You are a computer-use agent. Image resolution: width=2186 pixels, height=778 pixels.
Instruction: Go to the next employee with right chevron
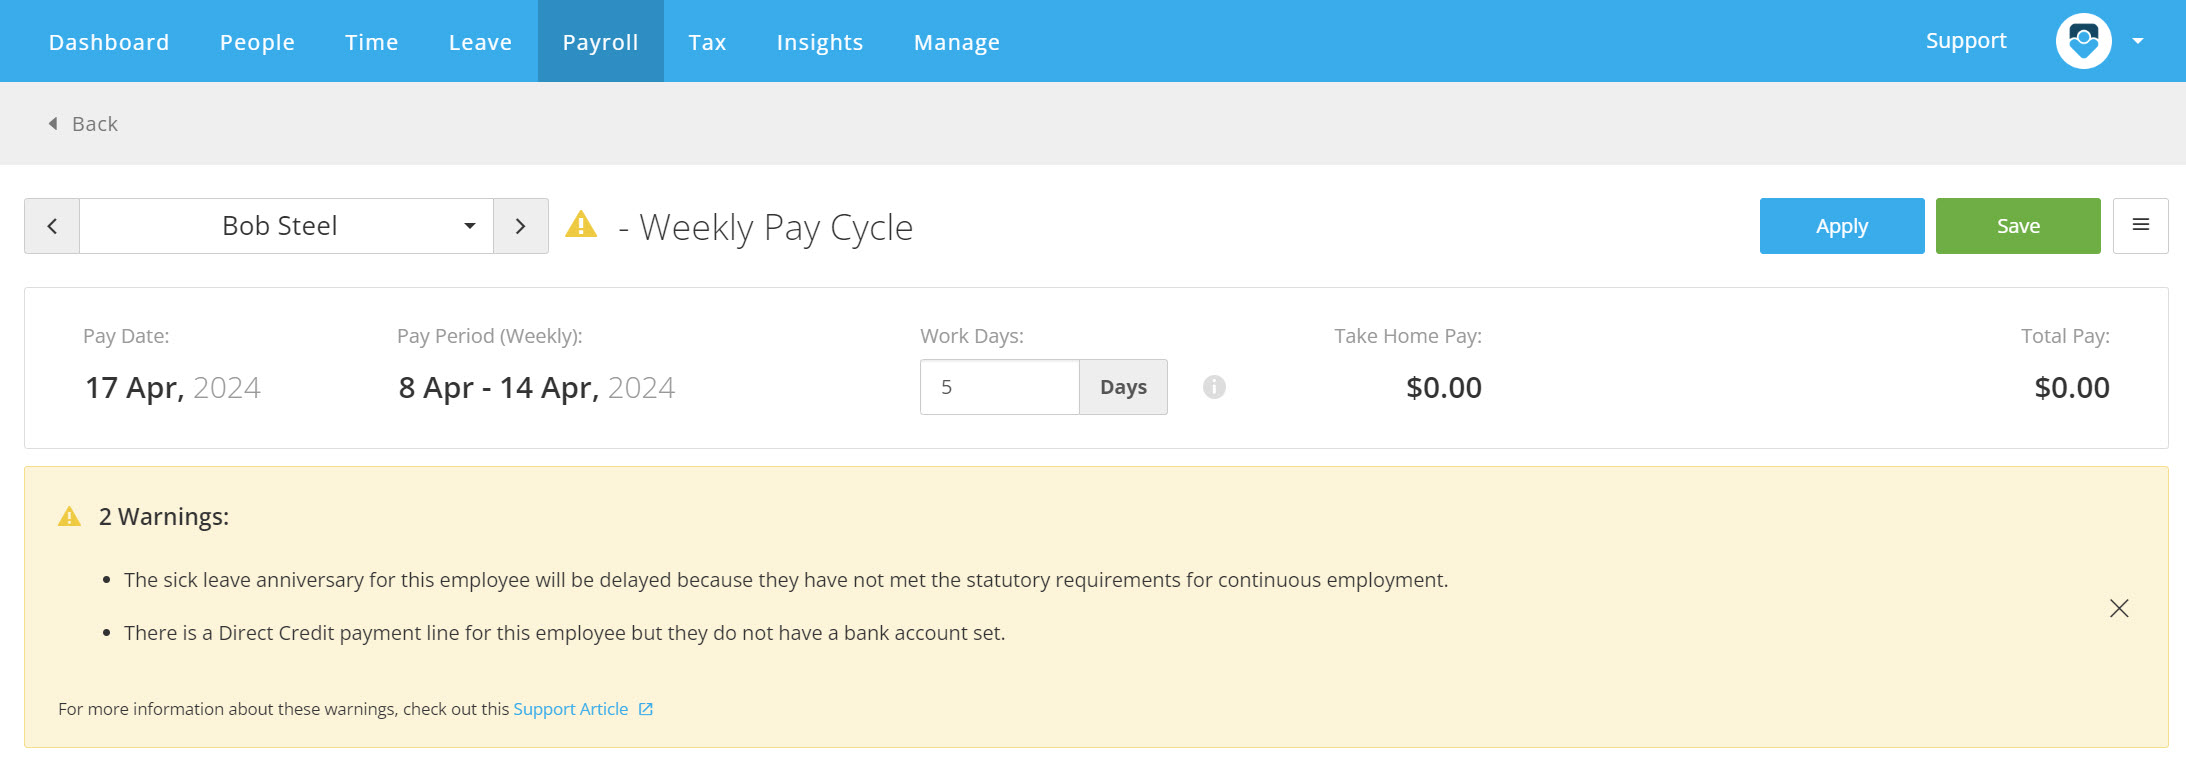(520, 226)
